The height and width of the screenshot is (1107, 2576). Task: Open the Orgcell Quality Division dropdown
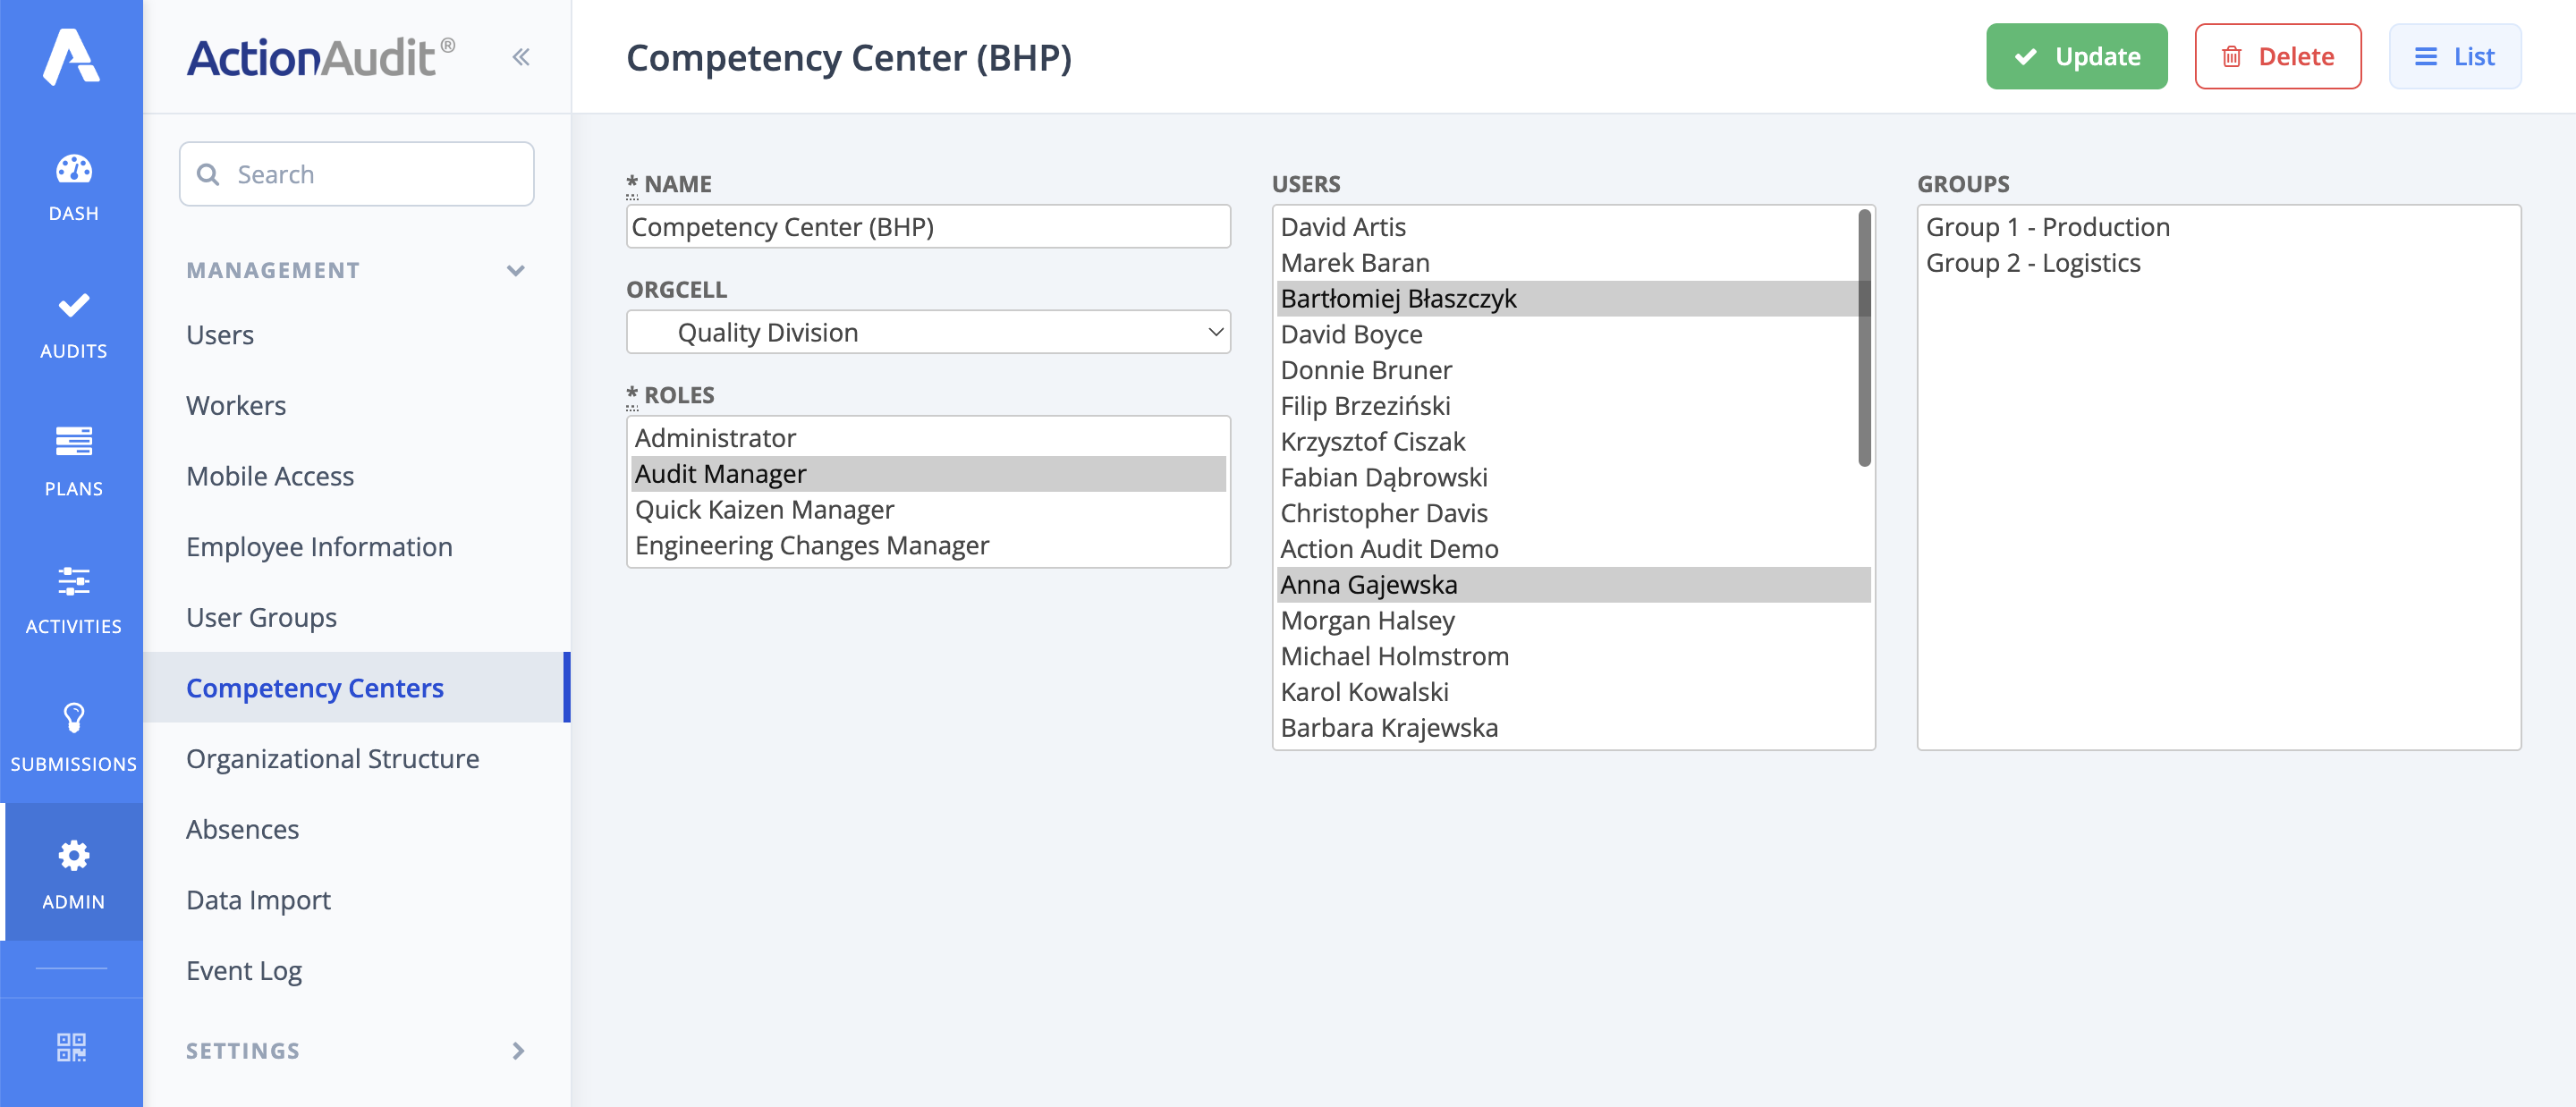click(x=927, y=332)
